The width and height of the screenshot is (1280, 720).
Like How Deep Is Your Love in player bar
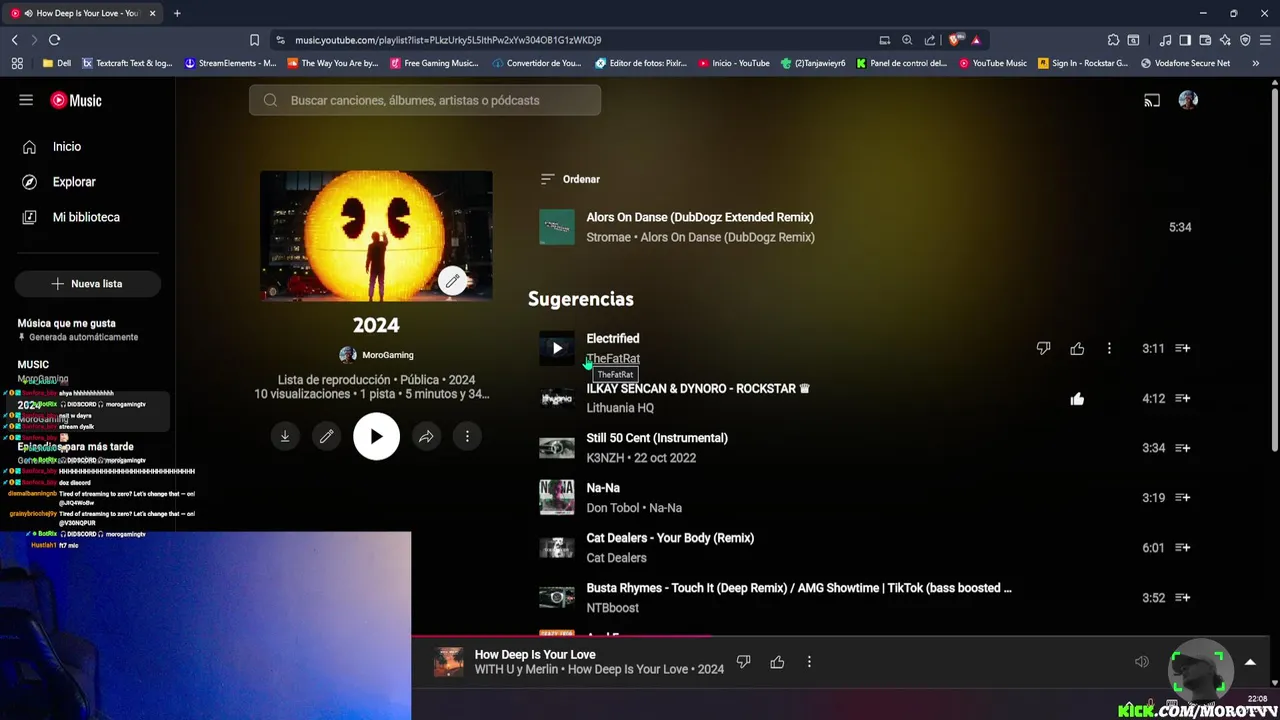(777, 662)
